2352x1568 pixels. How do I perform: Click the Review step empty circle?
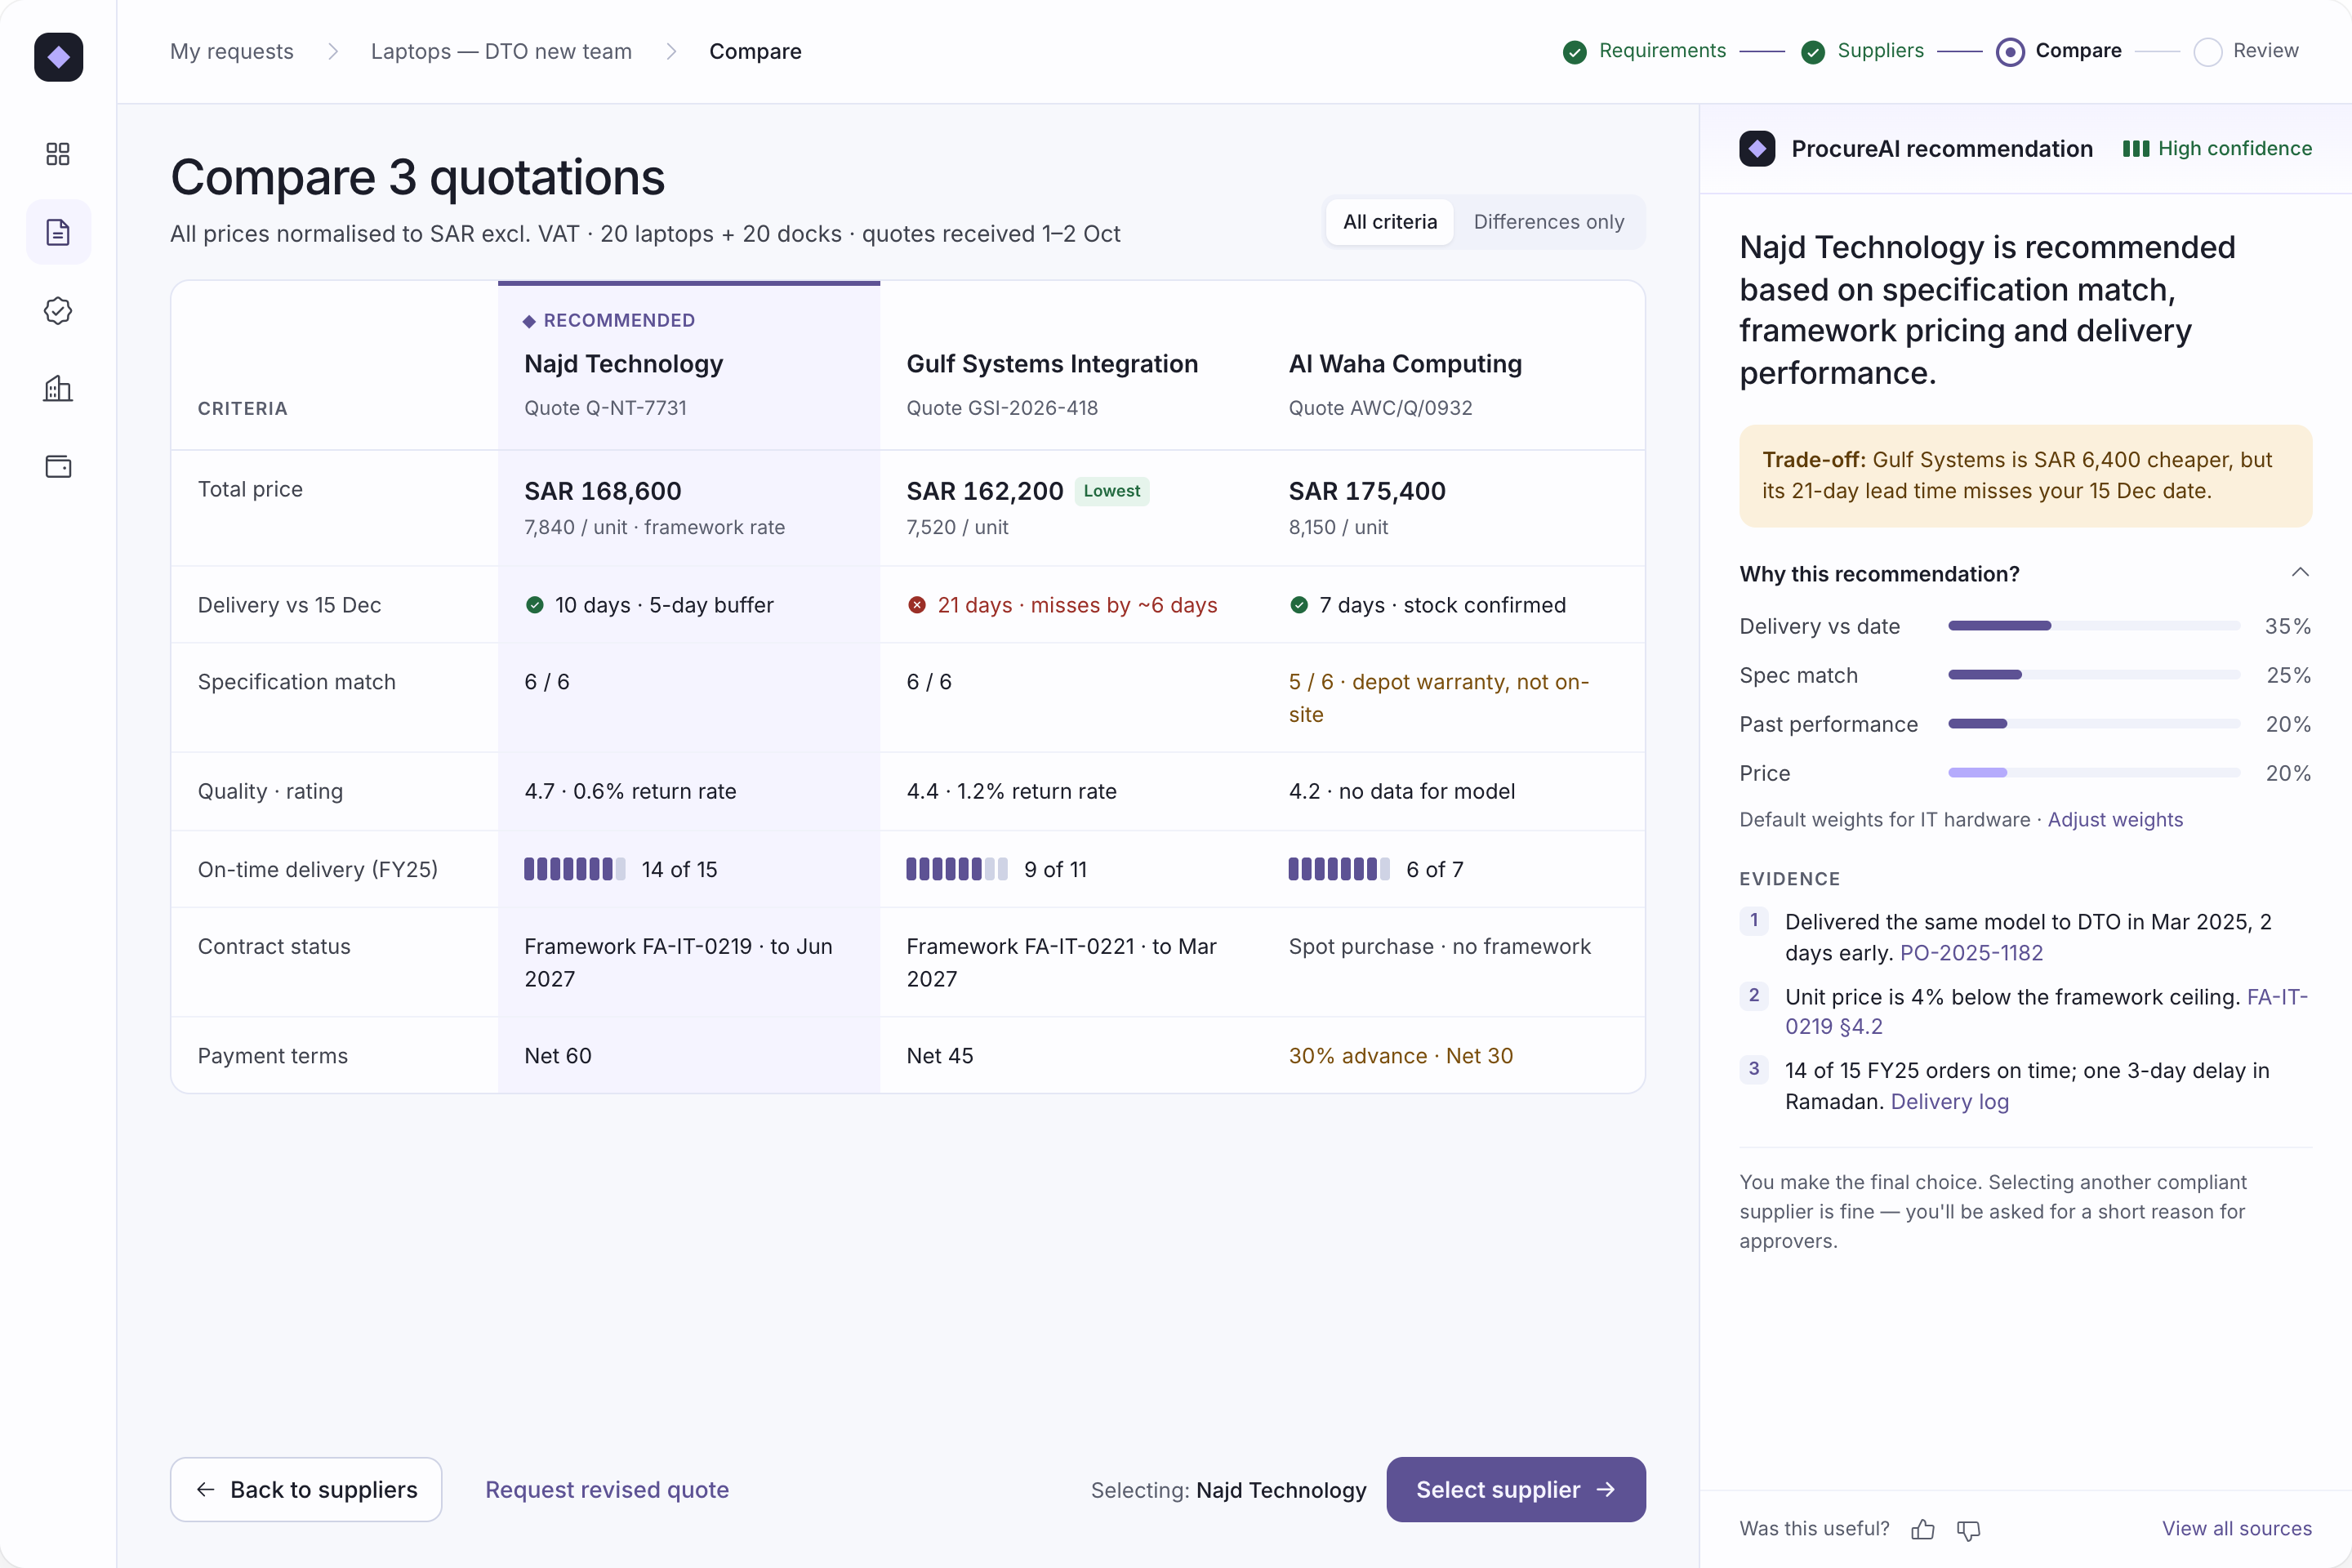point(2207,52)
